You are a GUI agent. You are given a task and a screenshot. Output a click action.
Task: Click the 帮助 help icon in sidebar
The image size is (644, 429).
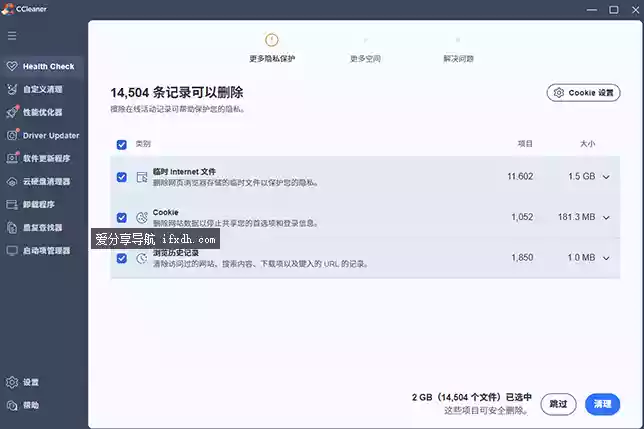[12, 405]
